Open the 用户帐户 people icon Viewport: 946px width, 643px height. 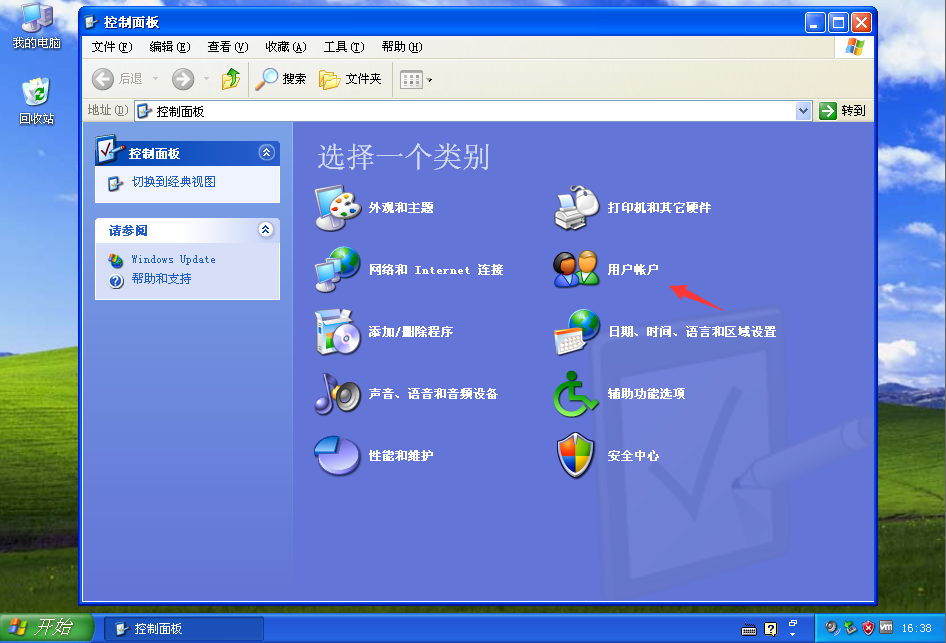(x=576, y=270)
